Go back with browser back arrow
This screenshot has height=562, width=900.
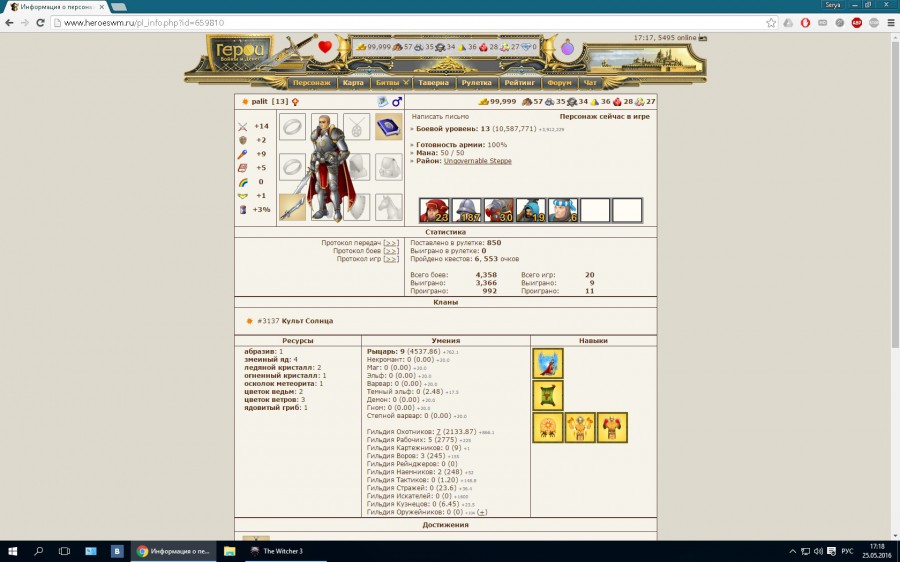click(x=9, y=23)
